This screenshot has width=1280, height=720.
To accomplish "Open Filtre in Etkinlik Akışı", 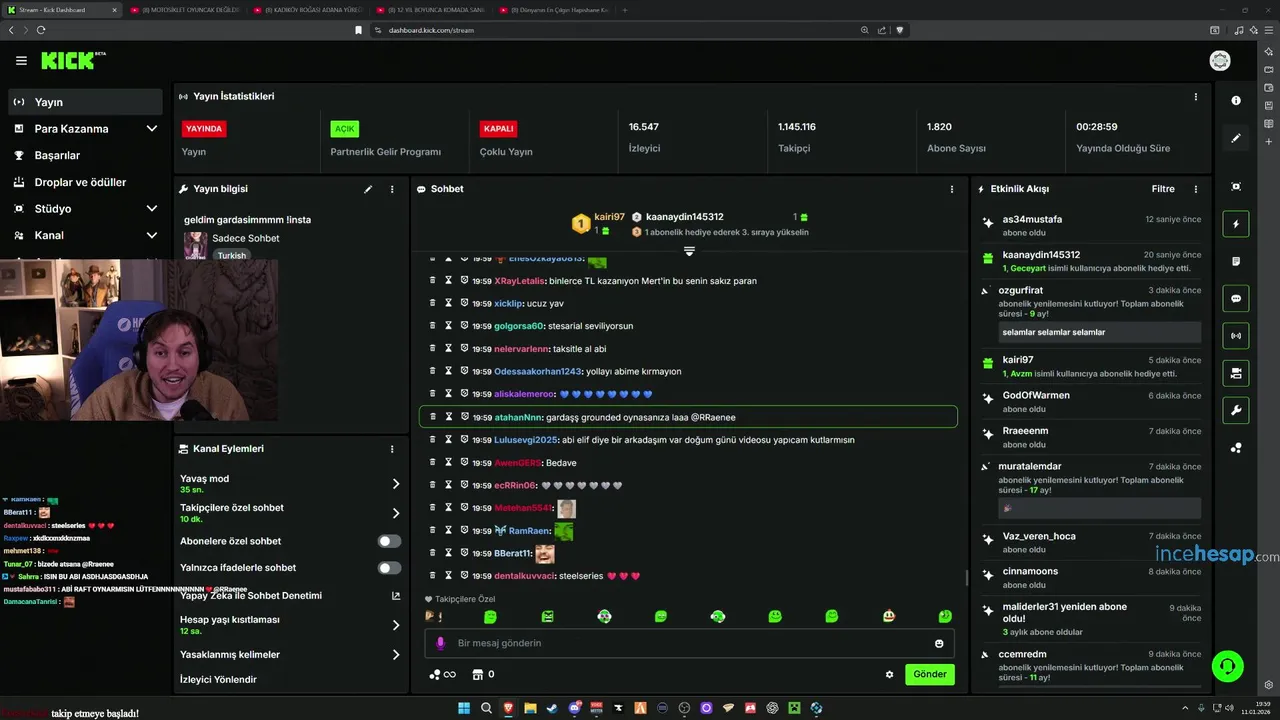I will click(1163, 189).
